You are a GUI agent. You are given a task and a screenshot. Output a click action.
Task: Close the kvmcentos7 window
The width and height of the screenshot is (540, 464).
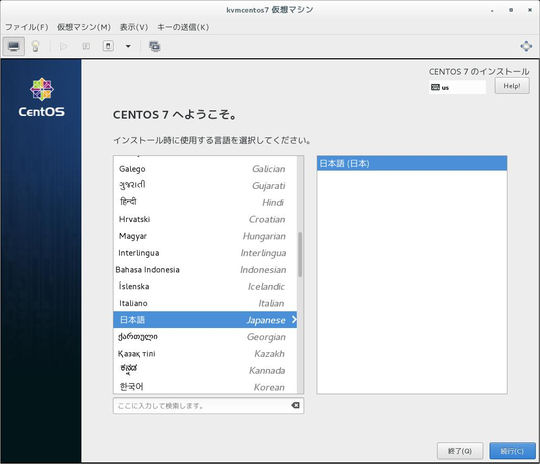click(530, 10)
